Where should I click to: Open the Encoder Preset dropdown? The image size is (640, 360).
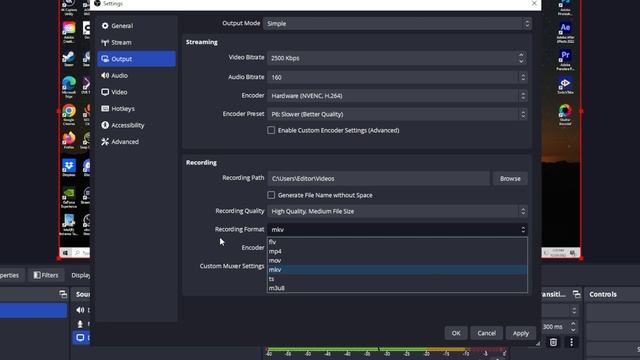coord(397,114)
